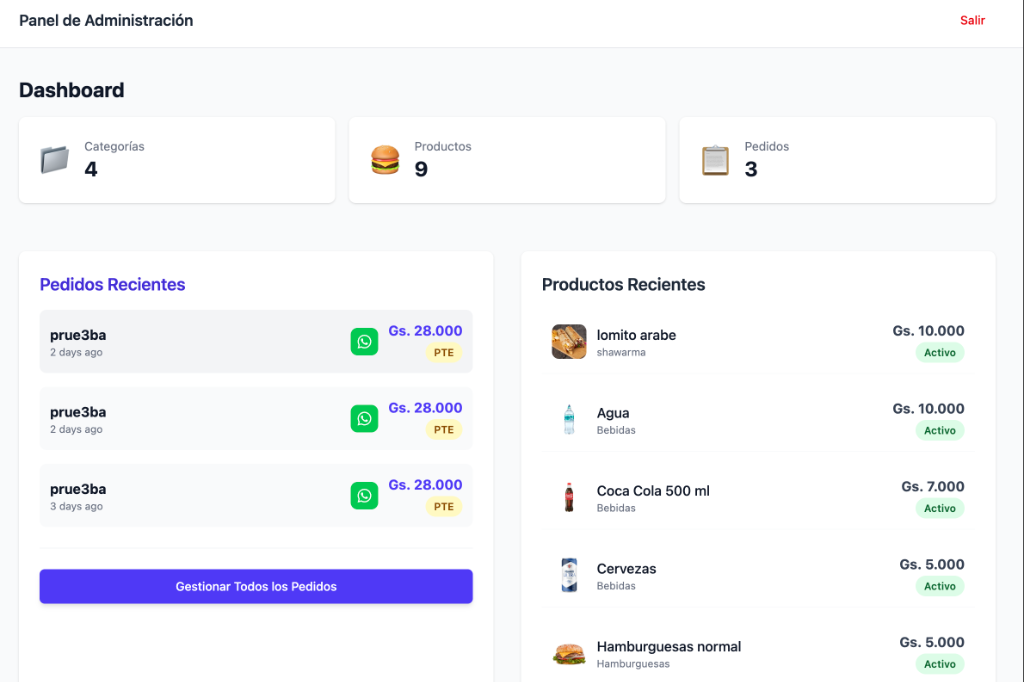Click the PTE badge on first order

coord(444,353)
